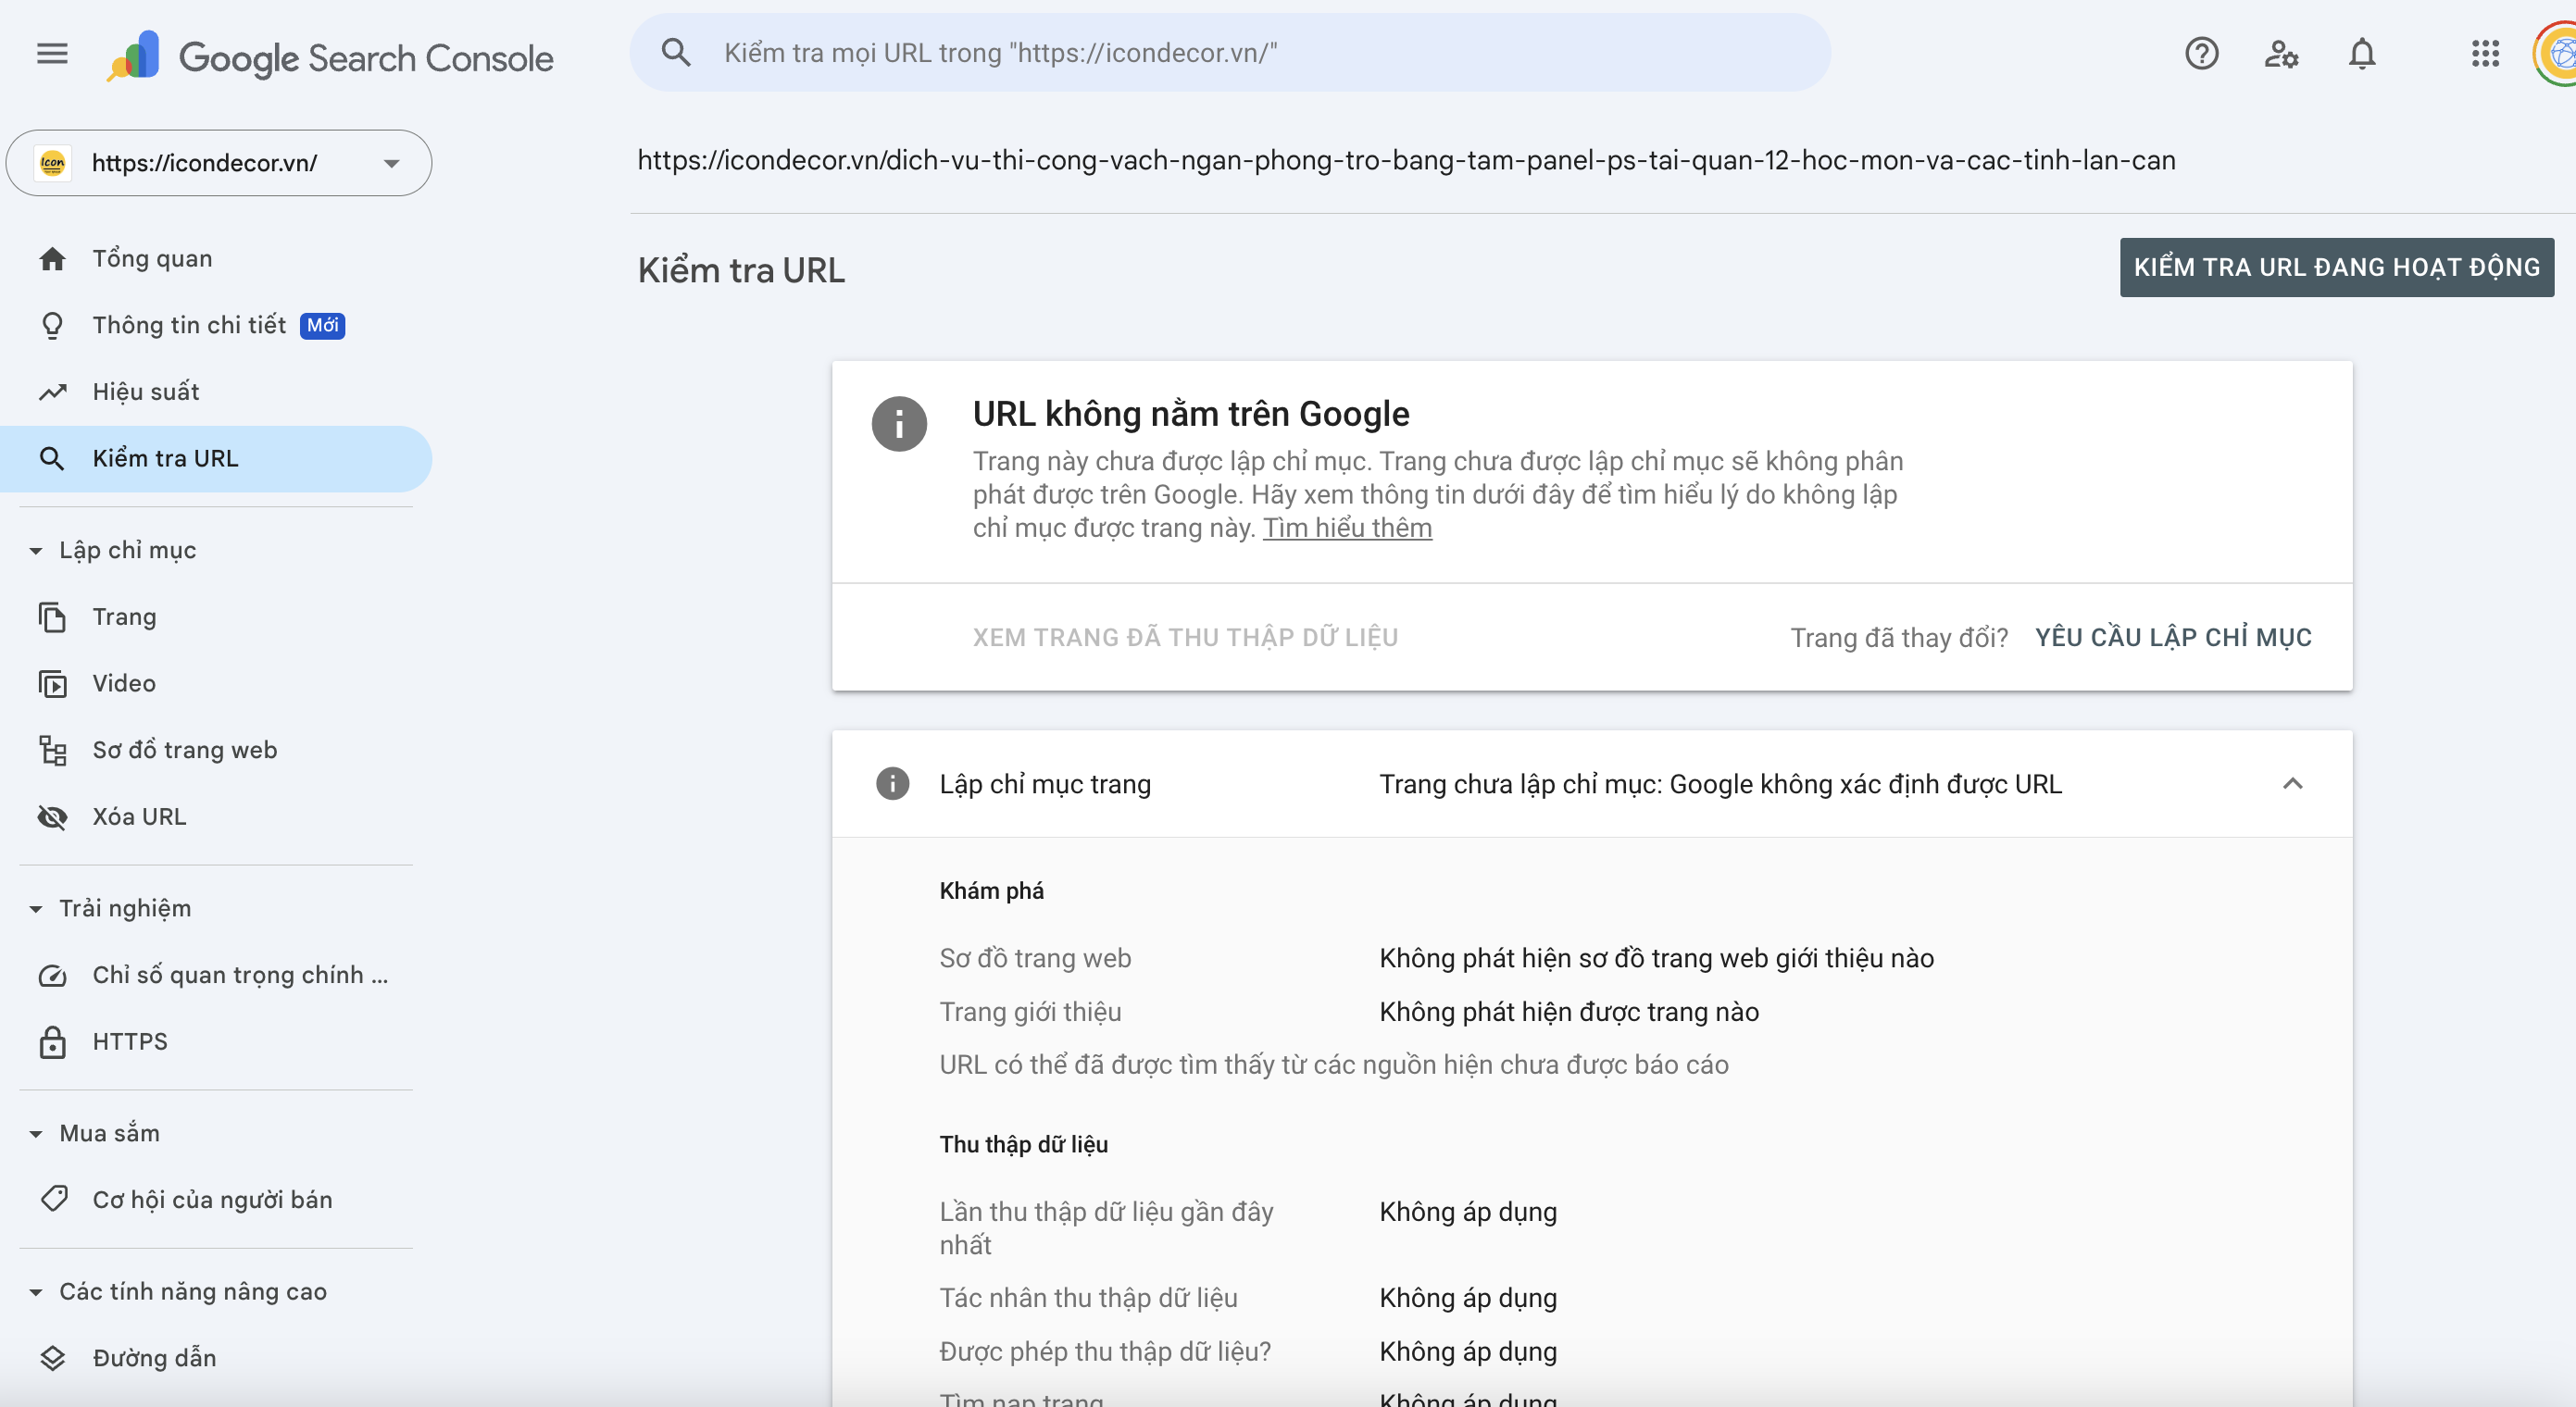Click the info icon beside Lập chỉ mục trang

[892, 784]
